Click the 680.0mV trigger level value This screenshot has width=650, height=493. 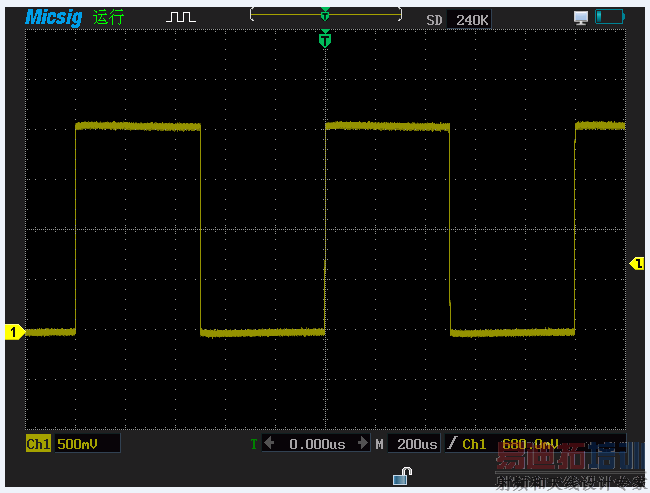[x=530, y=444]
